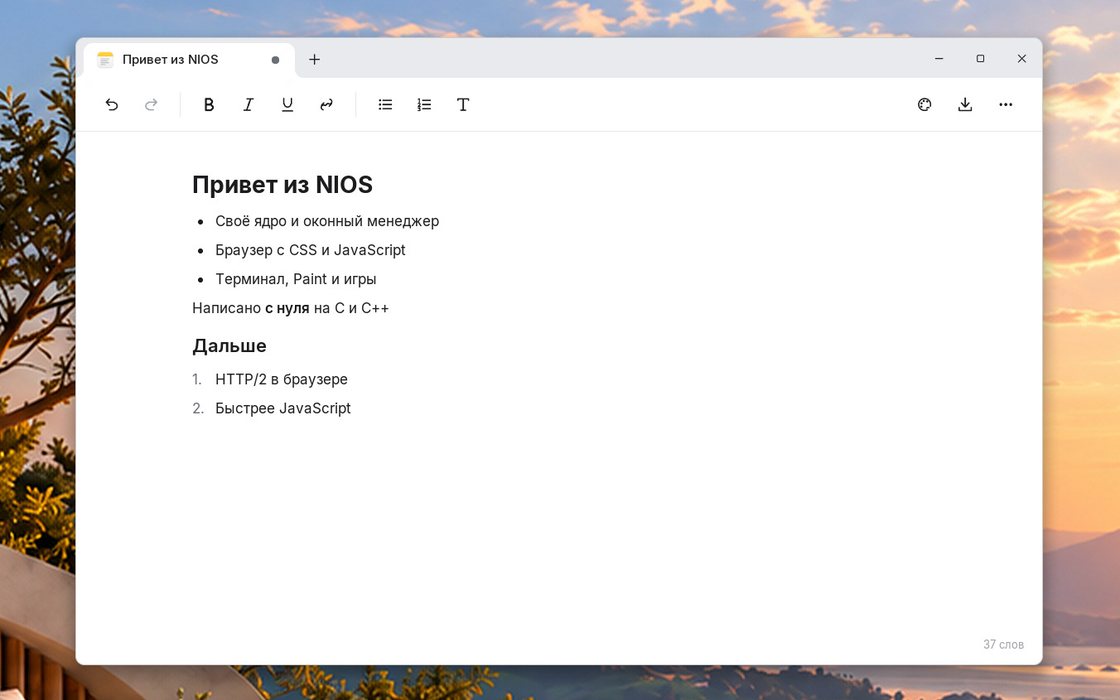The image size is (1120, 700).
Task: Insert a hyperlink via link icon
Action: [326, 105]
